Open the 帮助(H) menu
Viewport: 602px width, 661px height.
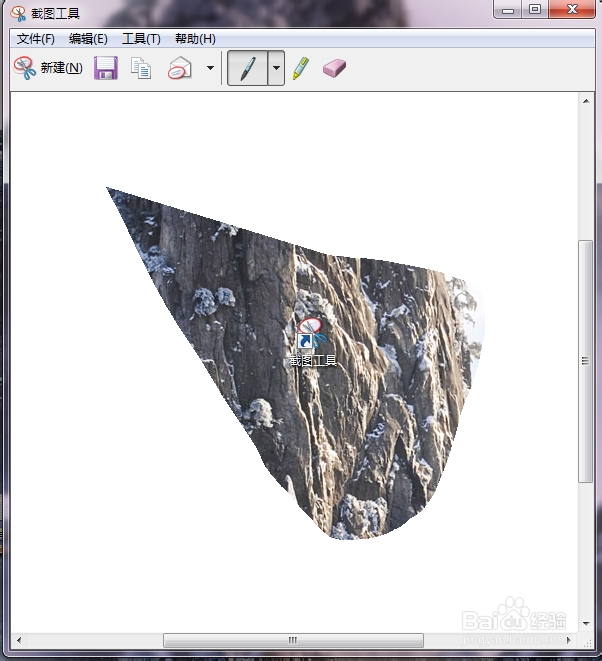click(195, 39)
